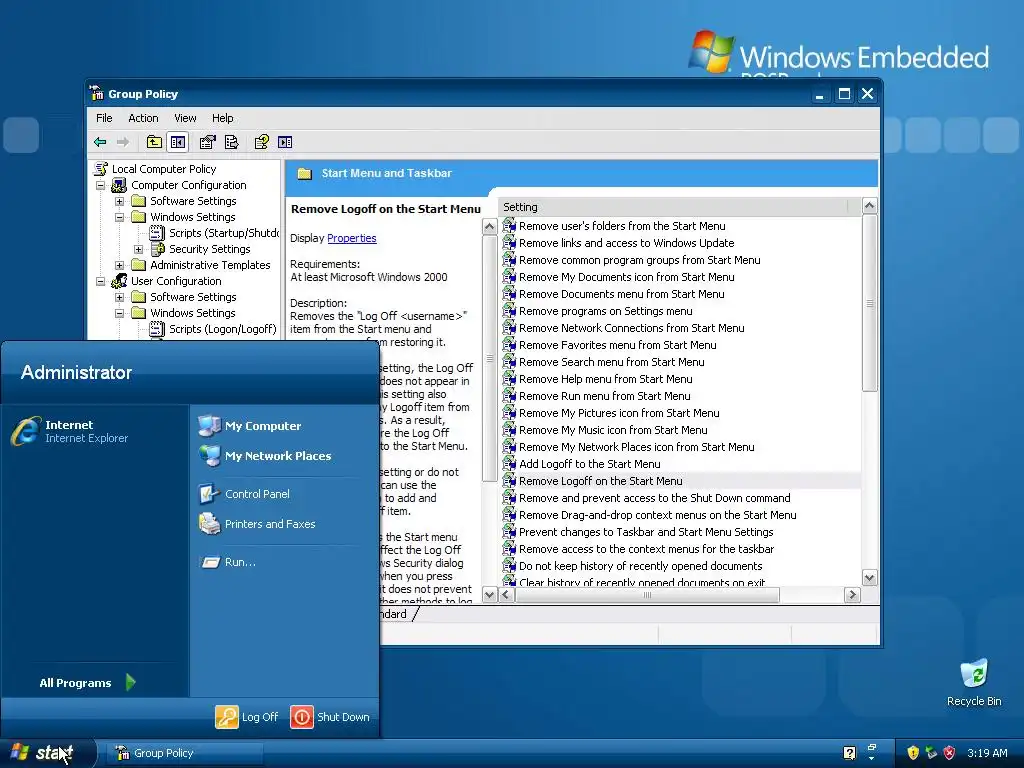Image resolution: width=1024 pixels, height=768 pixels.
Task: Expand Software Settings under Computer Configuration
Action: 120,201
